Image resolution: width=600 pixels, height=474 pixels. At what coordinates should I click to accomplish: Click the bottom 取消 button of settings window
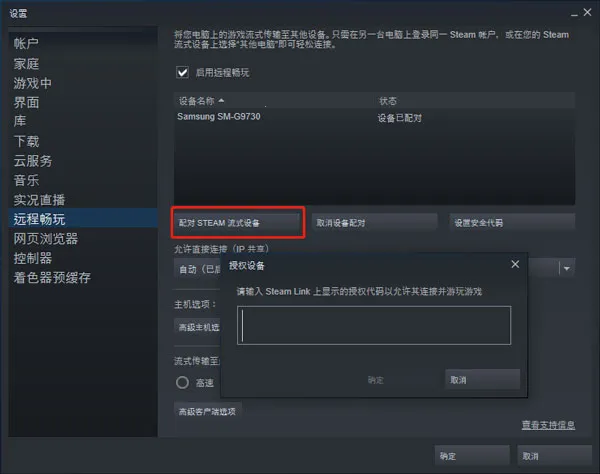point(555,456)
